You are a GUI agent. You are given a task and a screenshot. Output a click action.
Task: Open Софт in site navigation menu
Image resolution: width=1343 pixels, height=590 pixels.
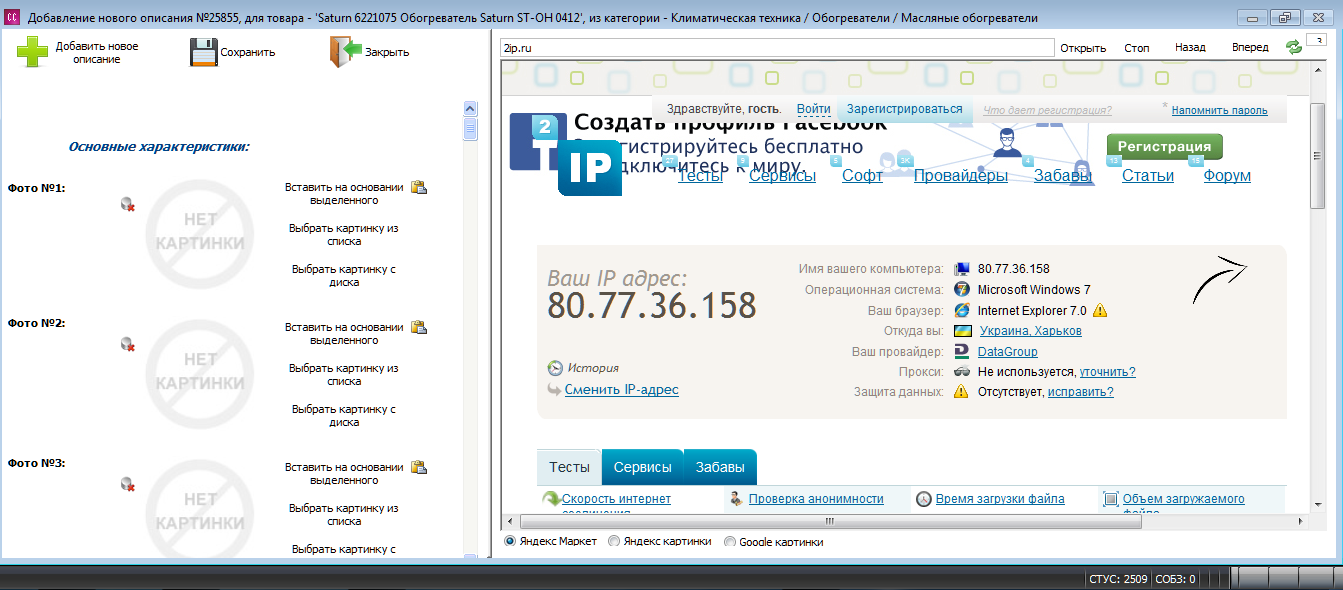[x=862, y=176]
